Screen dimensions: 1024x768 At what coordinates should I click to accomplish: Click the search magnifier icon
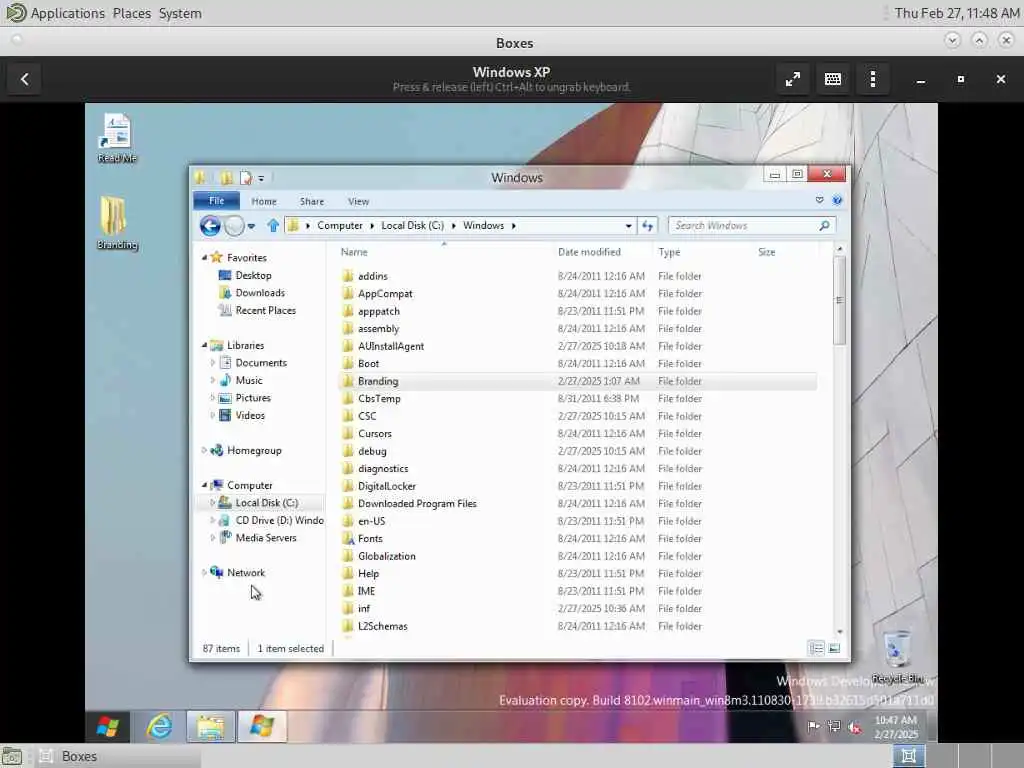click(x=824, y=225)
